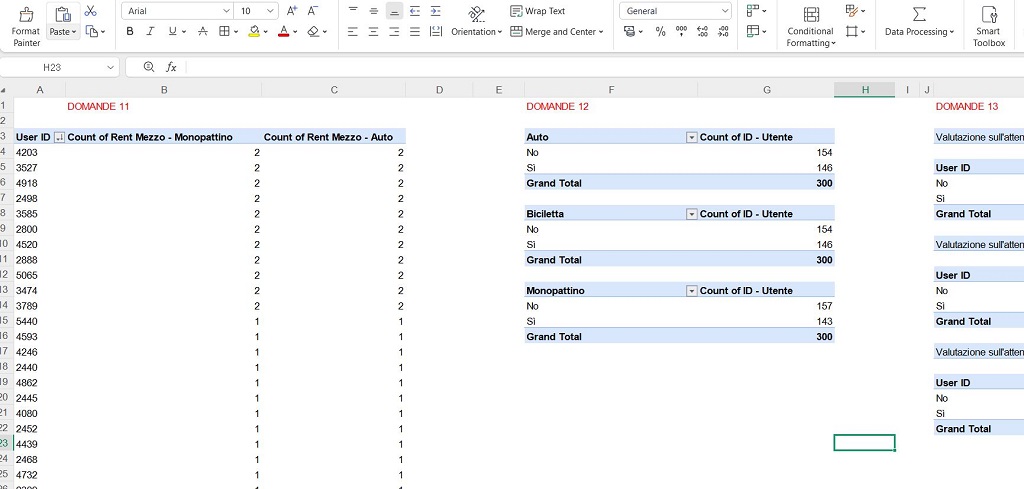Align text to top of cell

click(353, 11)
